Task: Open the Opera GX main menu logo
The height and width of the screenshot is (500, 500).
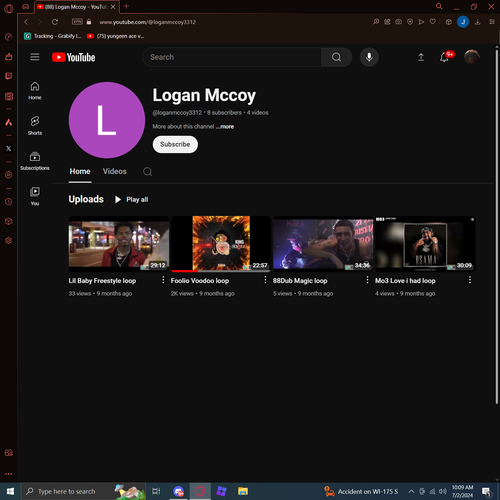Action: click(x=9, y=8)
